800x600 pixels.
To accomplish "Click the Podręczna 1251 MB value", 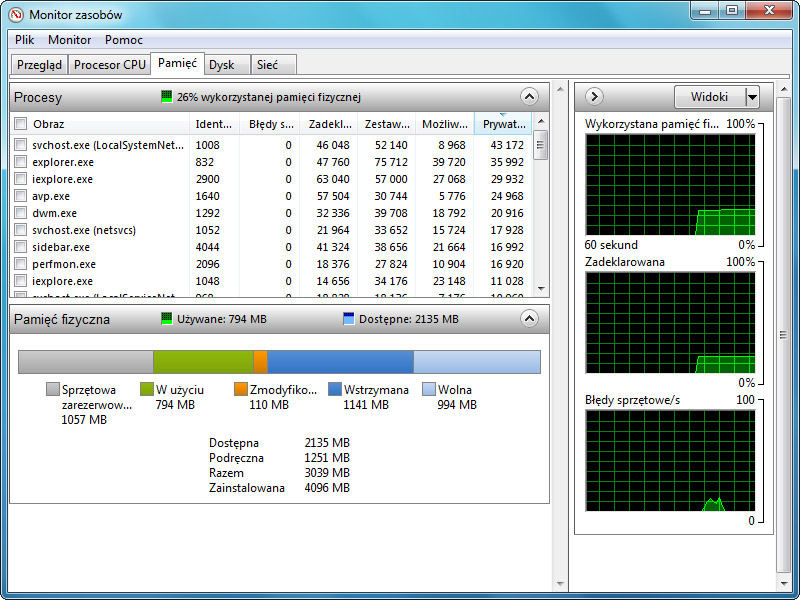I will tap(327, 458).
